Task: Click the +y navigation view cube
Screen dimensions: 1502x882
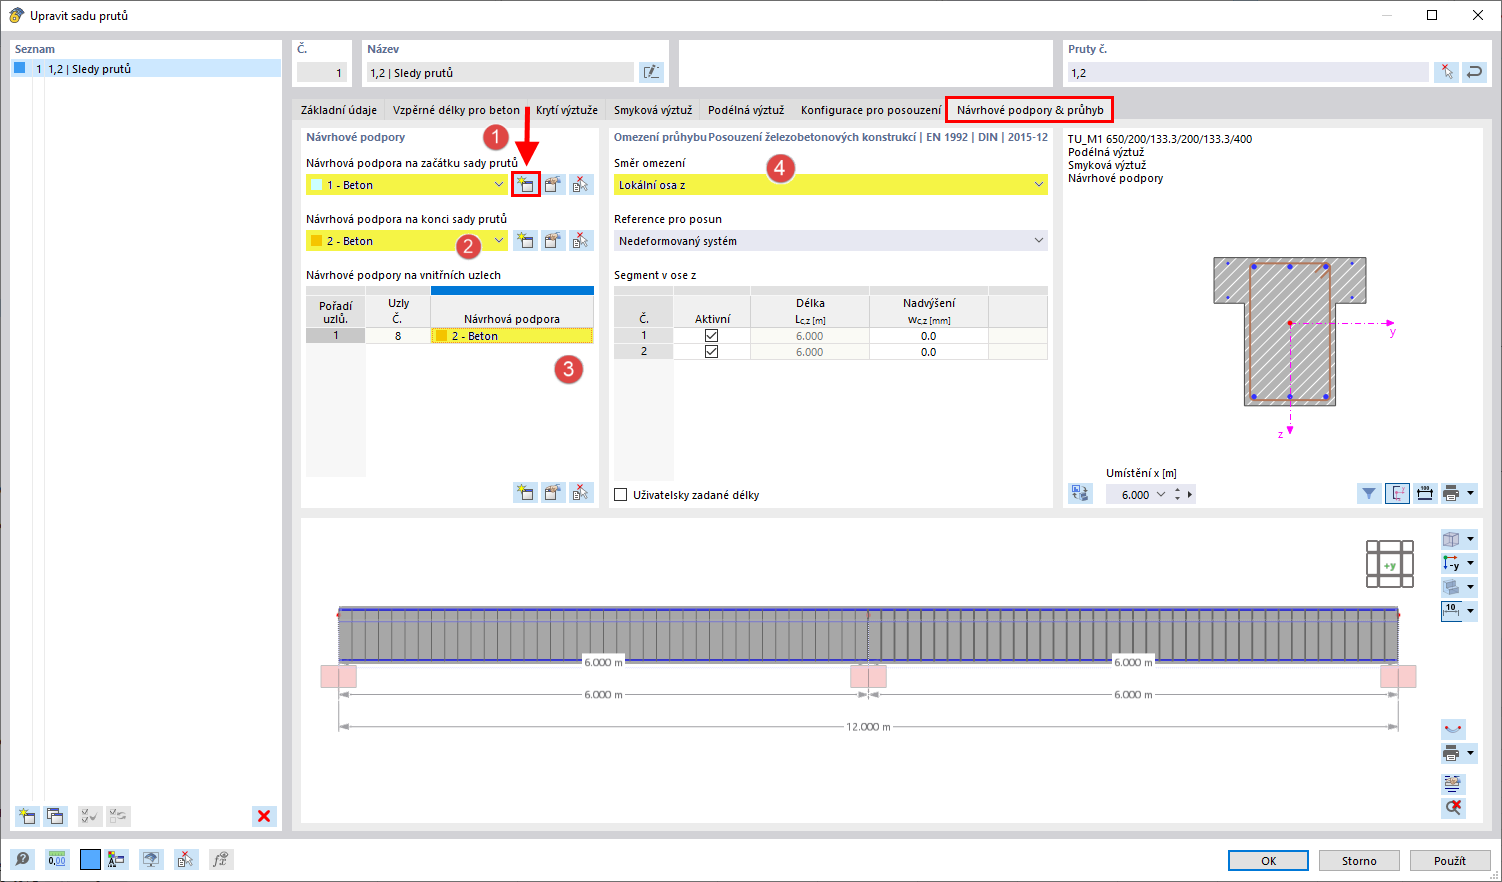Action: [1390, 565]
